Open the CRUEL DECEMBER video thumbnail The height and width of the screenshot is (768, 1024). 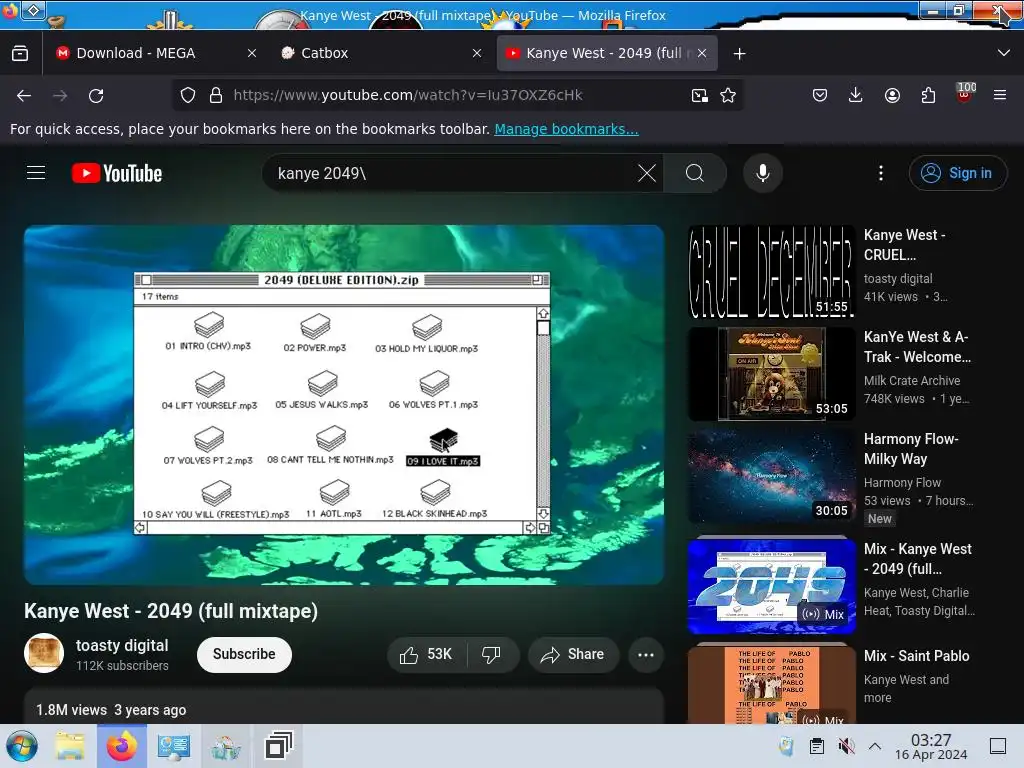771,272
